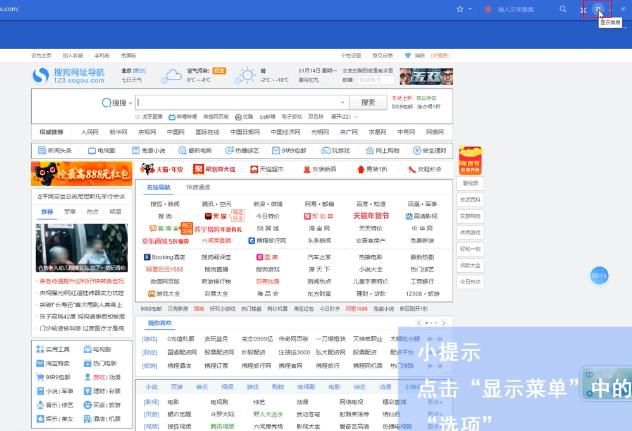632x431 pixels.
Task: Open 新浪·微博 link
Action: point(268,204)
